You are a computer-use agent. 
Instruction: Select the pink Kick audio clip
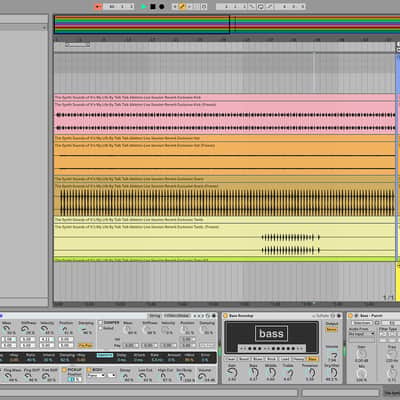(225, 117)
